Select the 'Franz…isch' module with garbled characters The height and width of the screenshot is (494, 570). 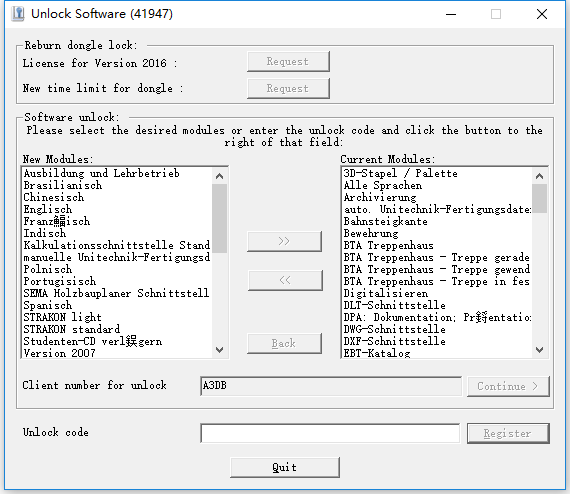pyautogui.click(x=117, y=221)
